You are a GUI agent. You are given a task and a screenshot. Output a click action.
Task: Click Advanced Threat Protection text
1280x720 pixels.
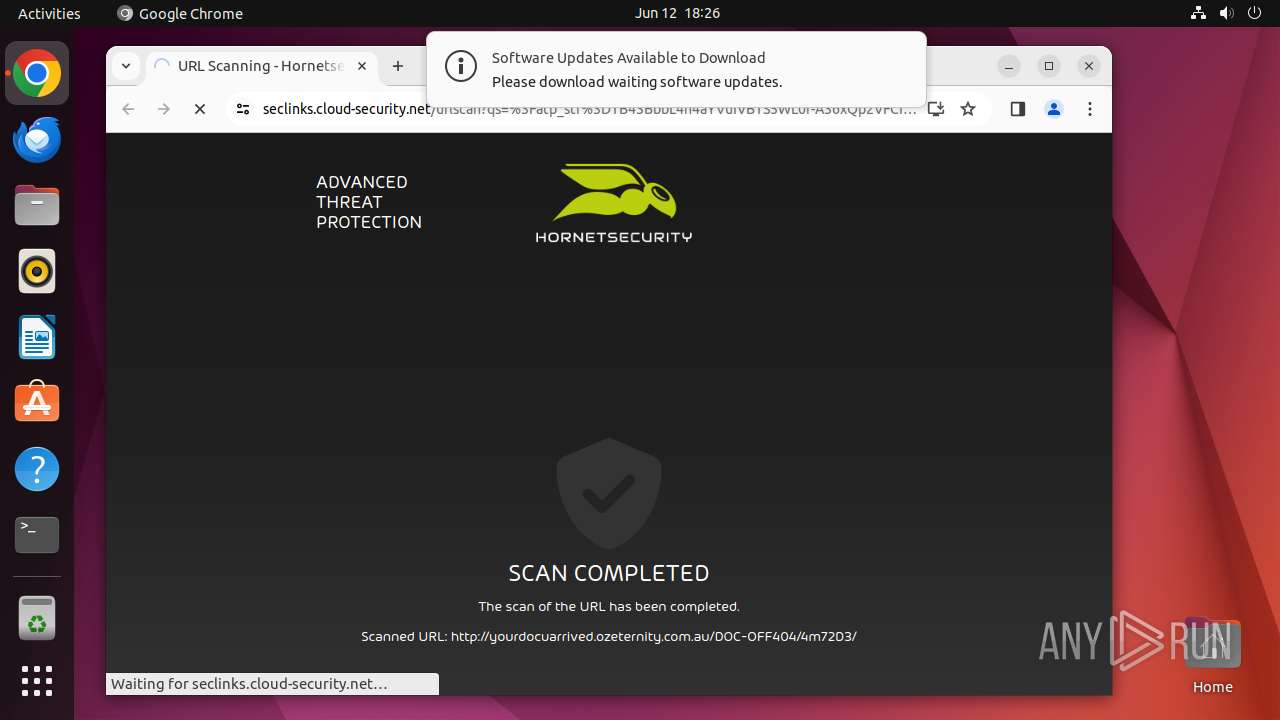click(x=369, y=202)
